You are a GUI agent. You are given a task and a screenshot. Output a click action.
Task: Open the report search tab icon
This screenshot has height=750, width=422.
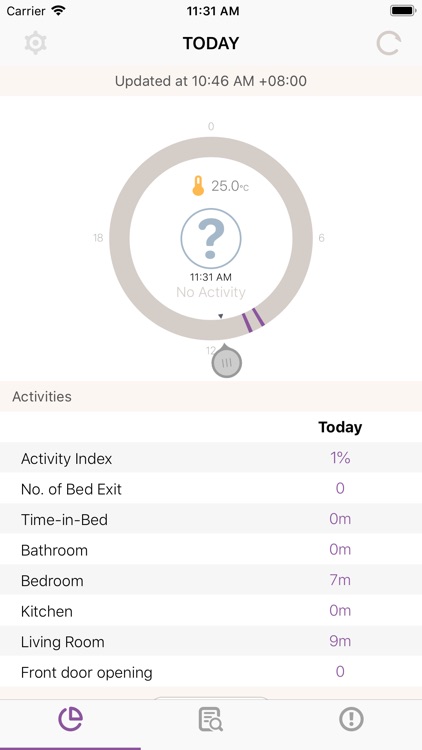[x=211, y=719]
